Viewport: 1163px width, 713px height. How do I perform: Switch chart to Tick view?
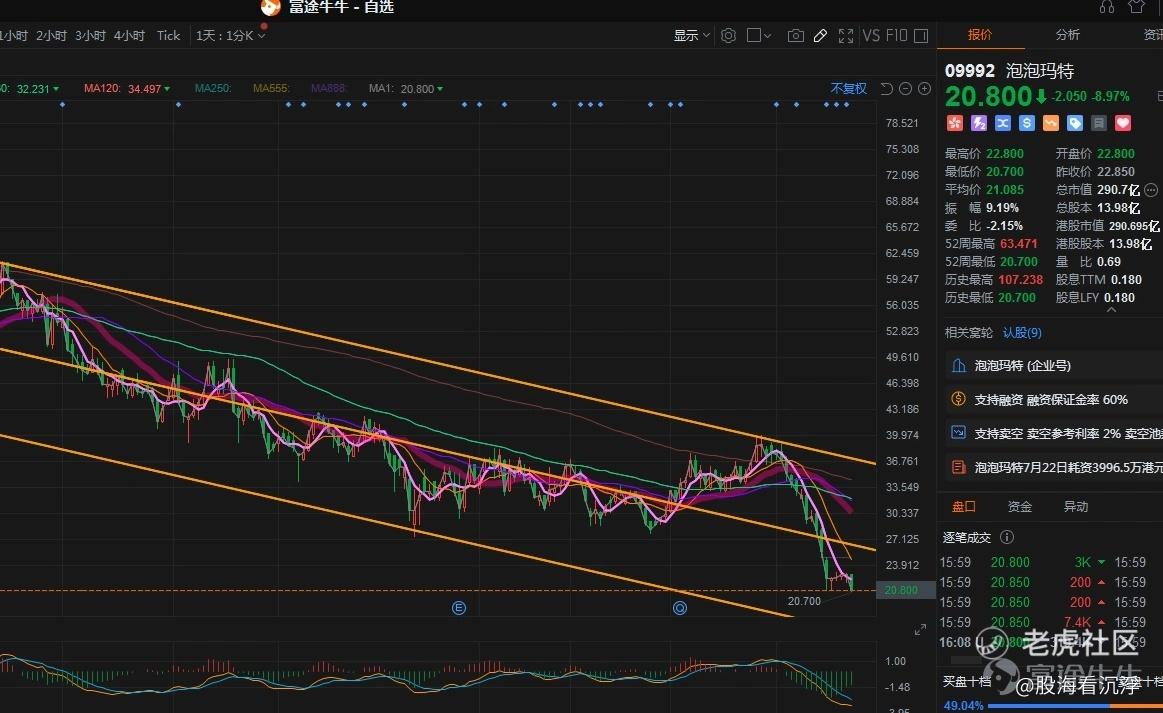(168, 36)
